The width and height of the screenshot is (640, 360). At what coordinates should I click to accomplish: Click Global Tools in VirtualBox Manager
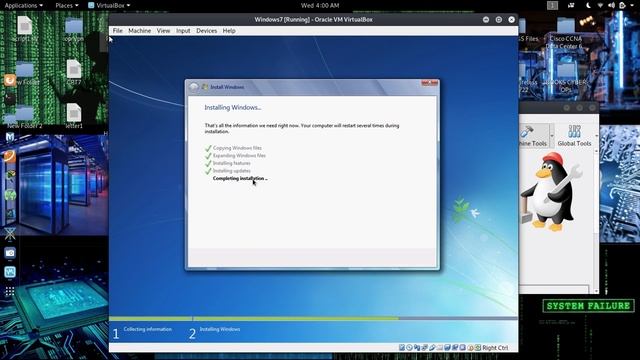tap(574, 136)
